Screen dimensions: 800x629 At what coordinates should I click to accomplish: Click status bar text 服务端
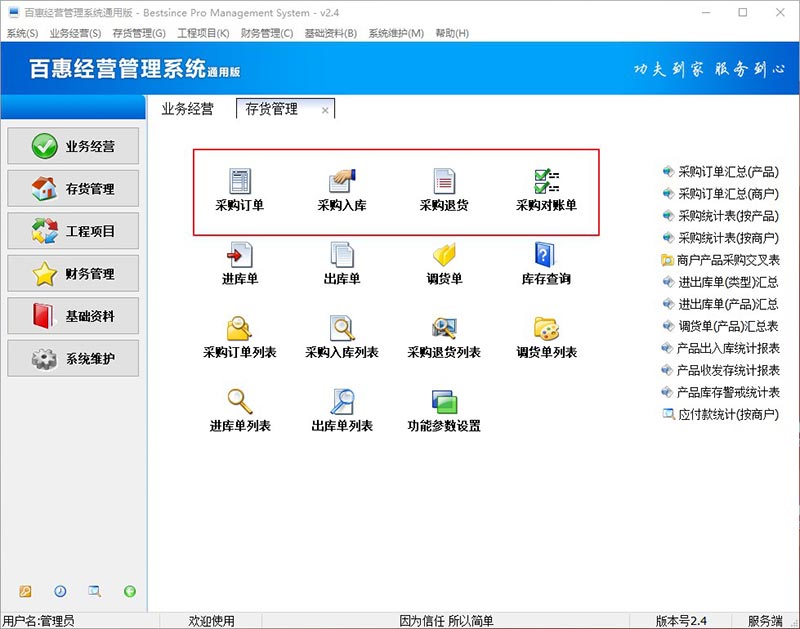(765, 621)
